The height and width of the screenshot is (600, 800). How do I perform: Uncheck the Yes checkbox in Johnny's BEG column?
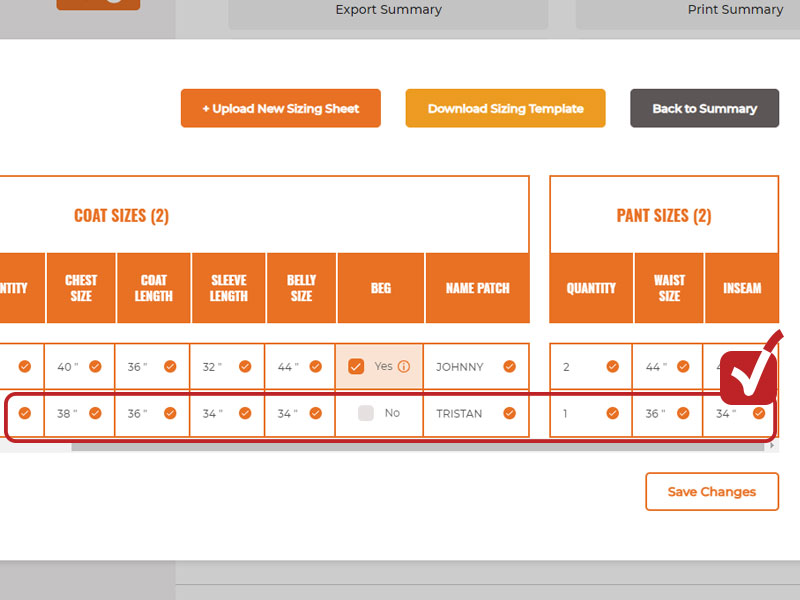pos(356,367)
